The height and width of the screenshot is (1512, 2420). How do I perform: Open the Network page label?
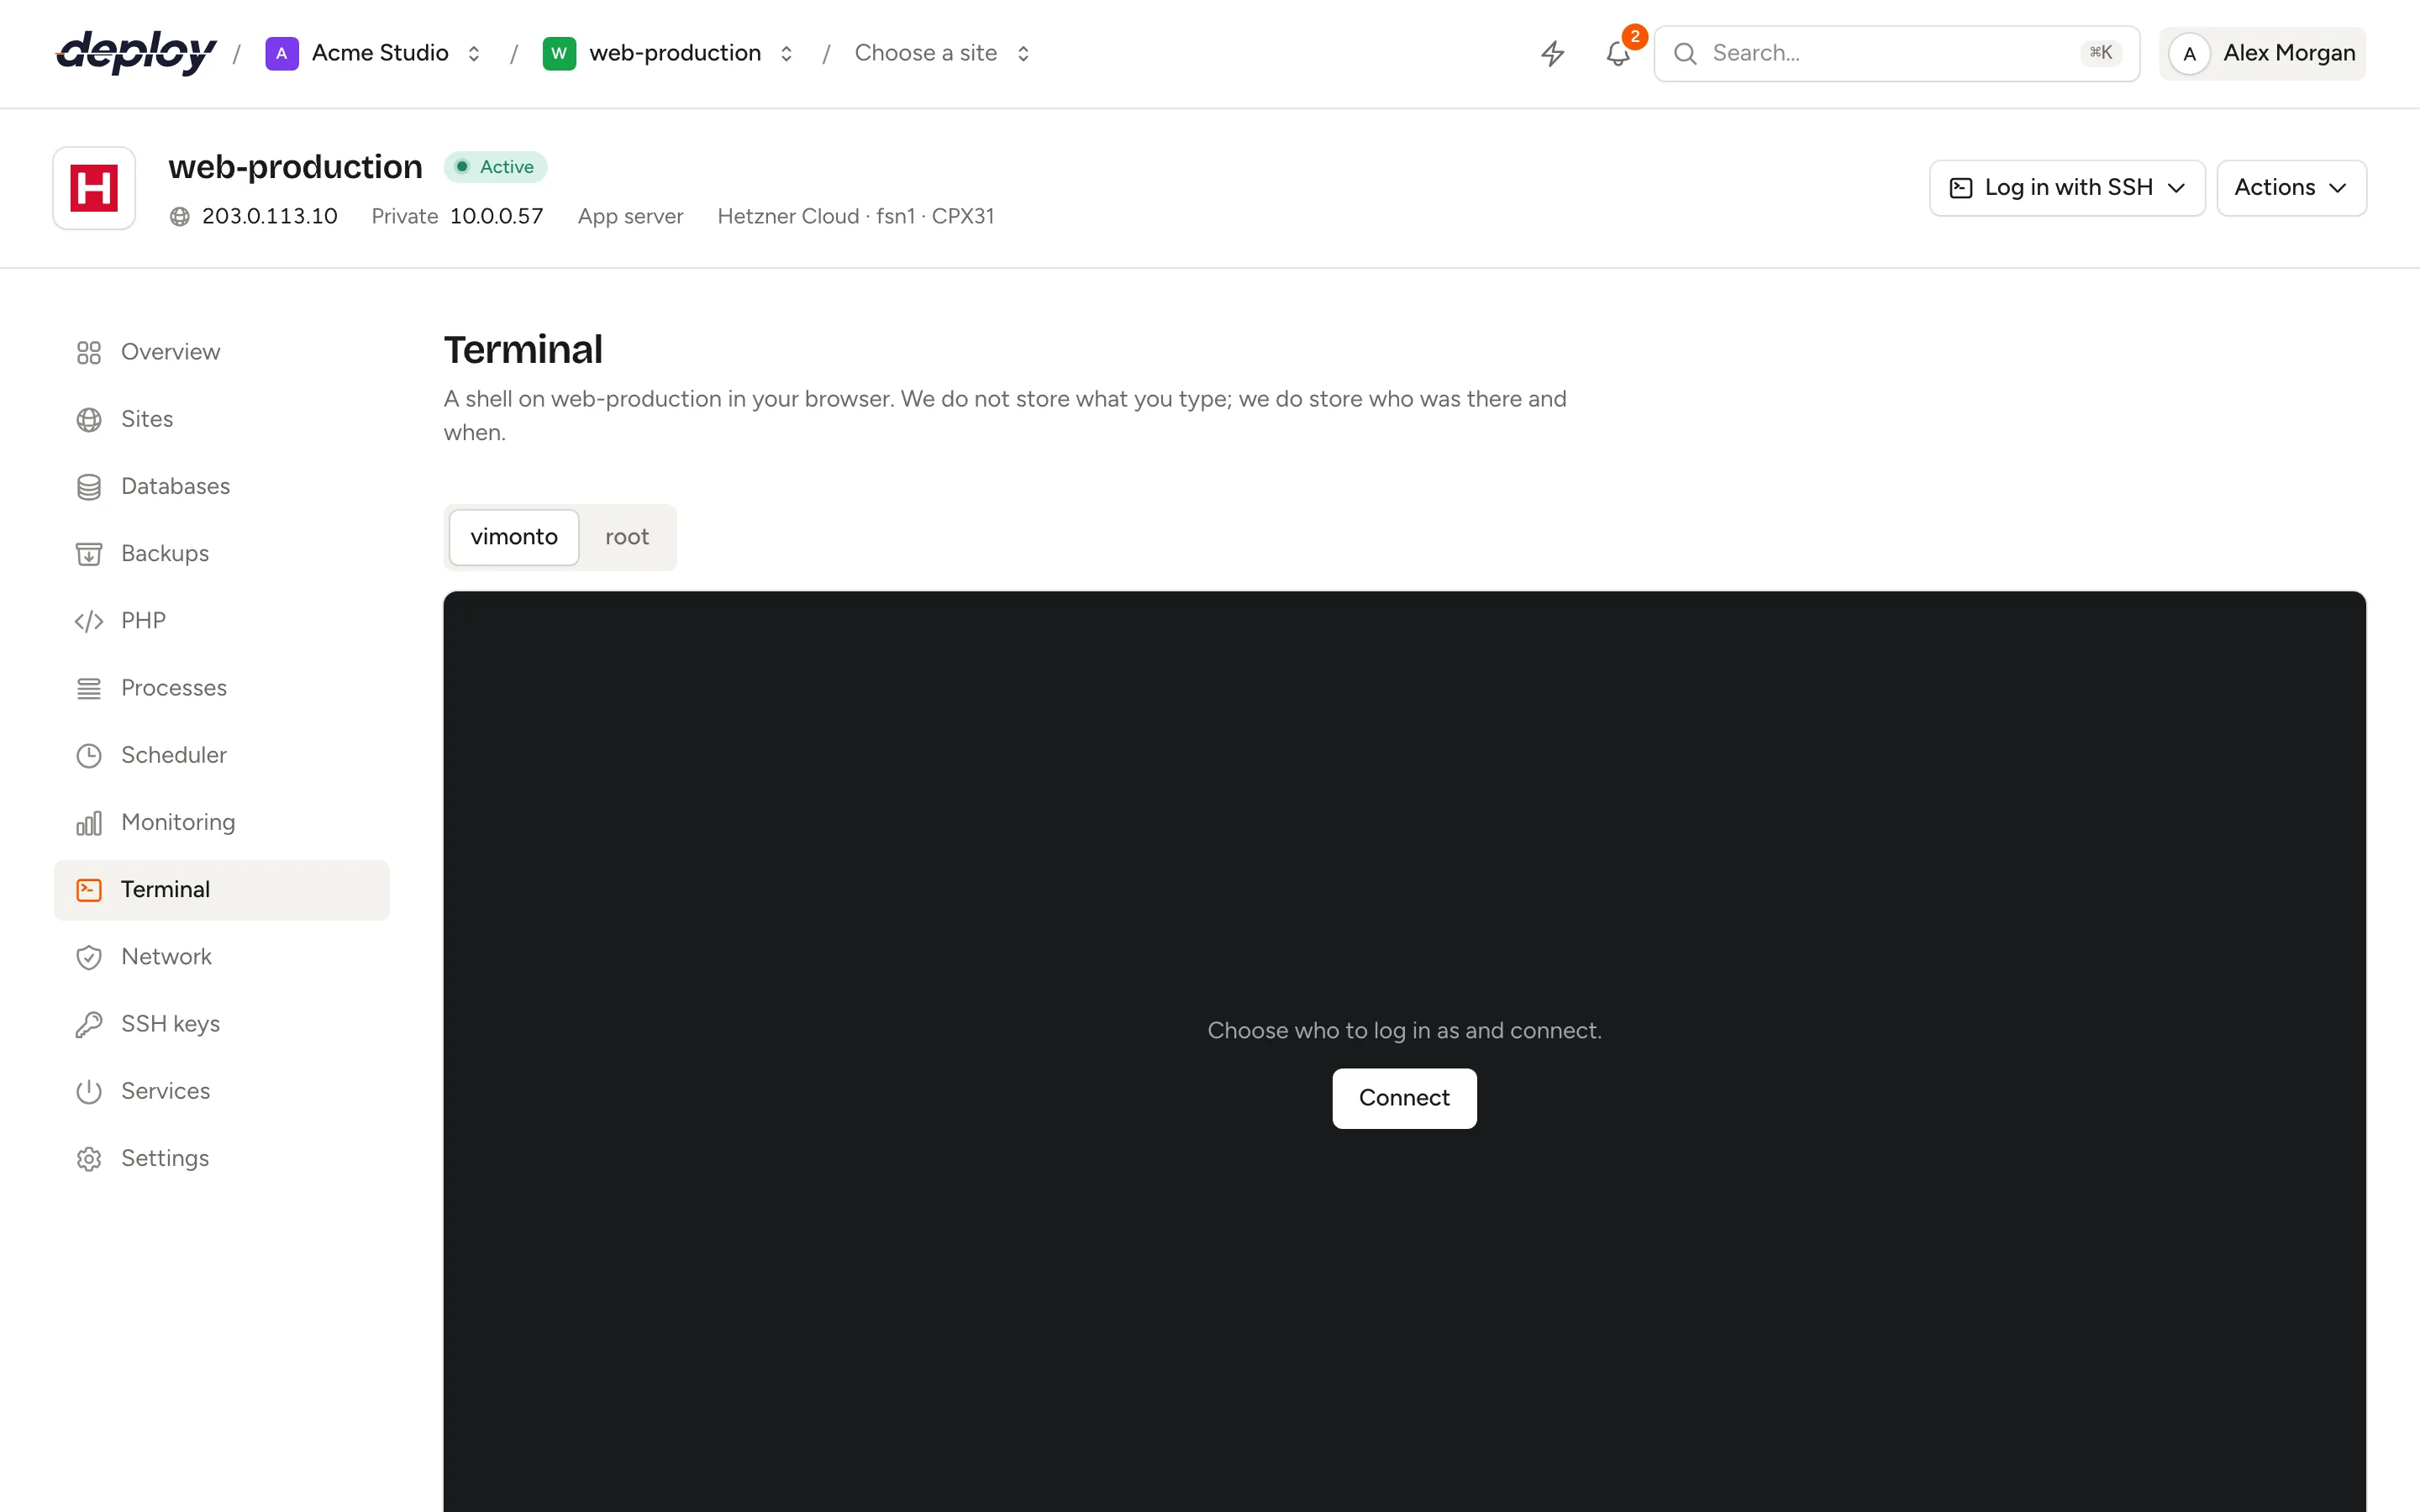click(167, 957)
